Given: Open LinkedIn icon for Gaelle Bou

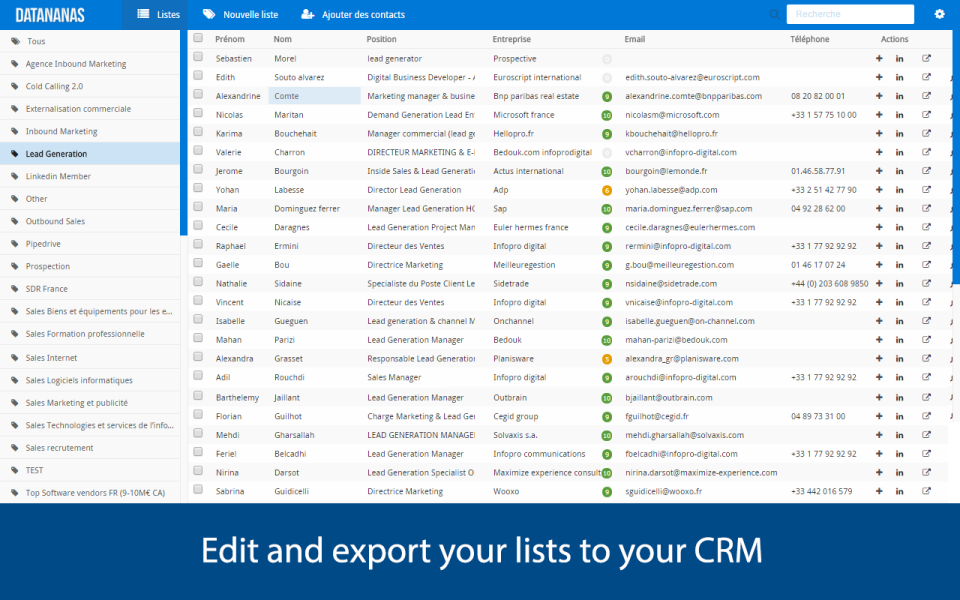Looking at the screenshot, I should tap(899, 265).
